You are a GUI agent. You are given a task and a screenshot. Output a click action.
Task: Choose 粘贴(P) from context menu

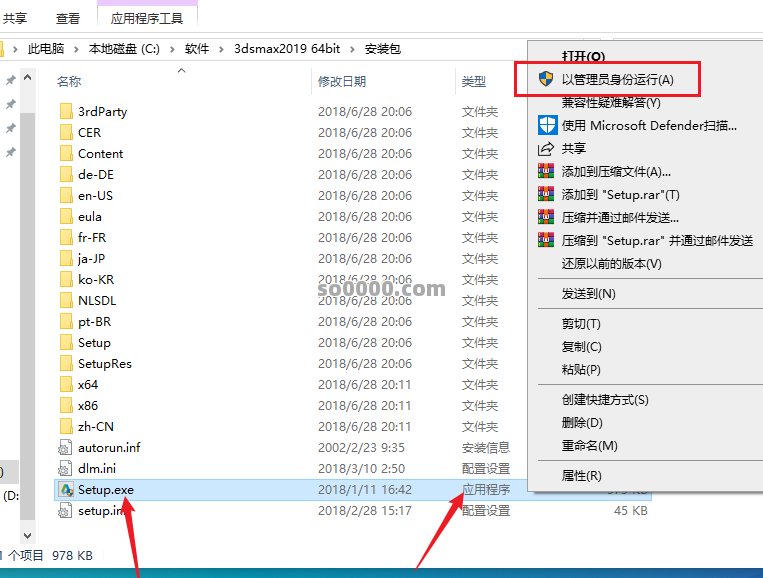(581, 369)
